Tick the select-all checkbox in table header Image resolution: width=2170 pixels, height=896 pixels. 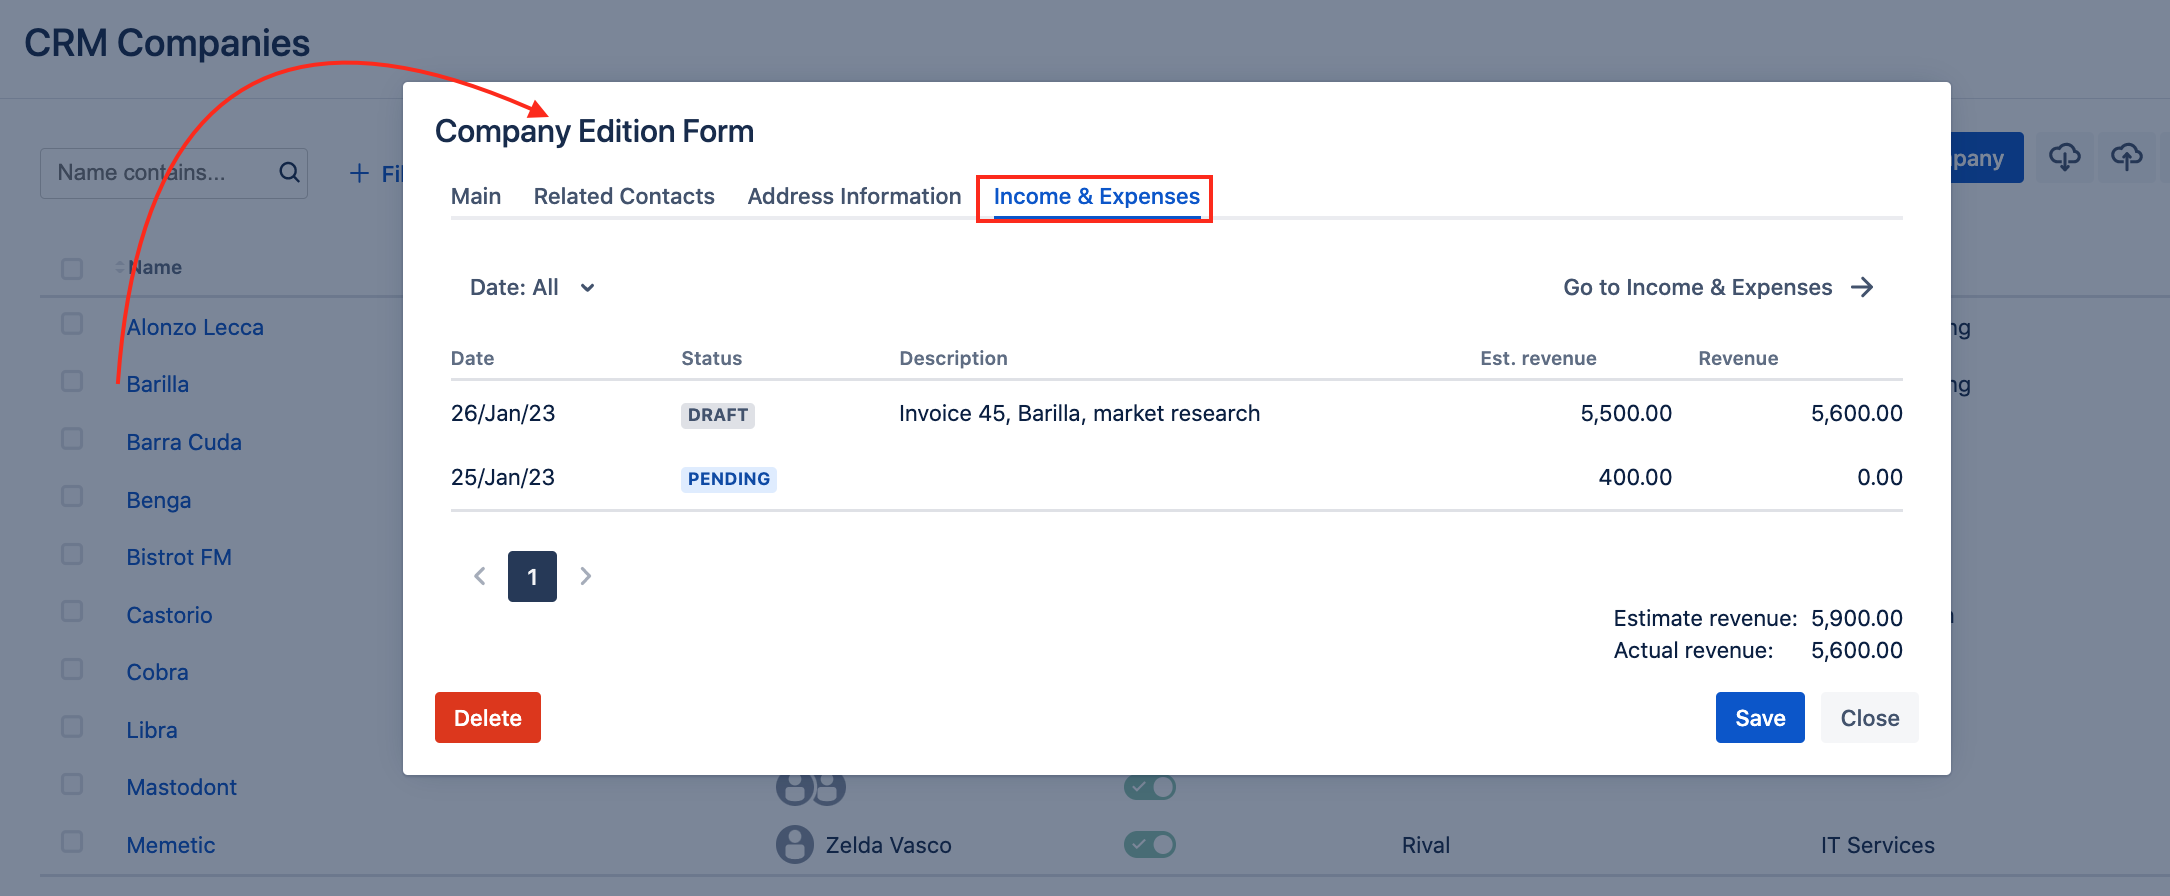(x=72, y=268)
